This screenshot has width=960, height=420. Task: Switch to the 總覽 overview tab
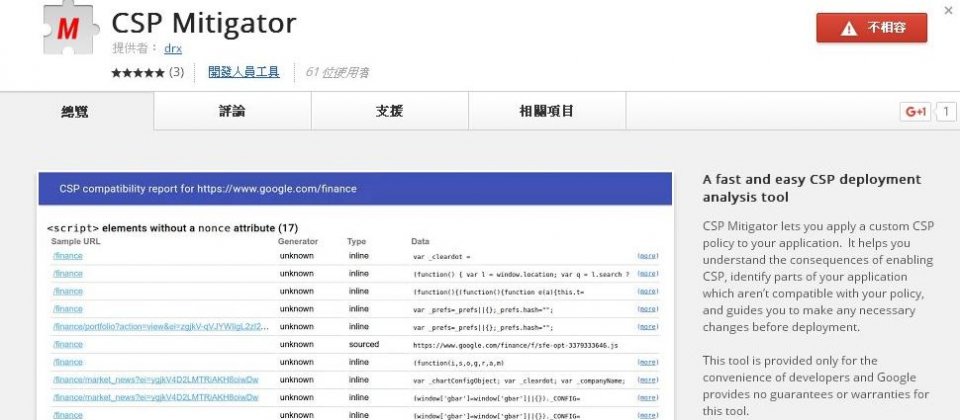(x=76, y=111)
